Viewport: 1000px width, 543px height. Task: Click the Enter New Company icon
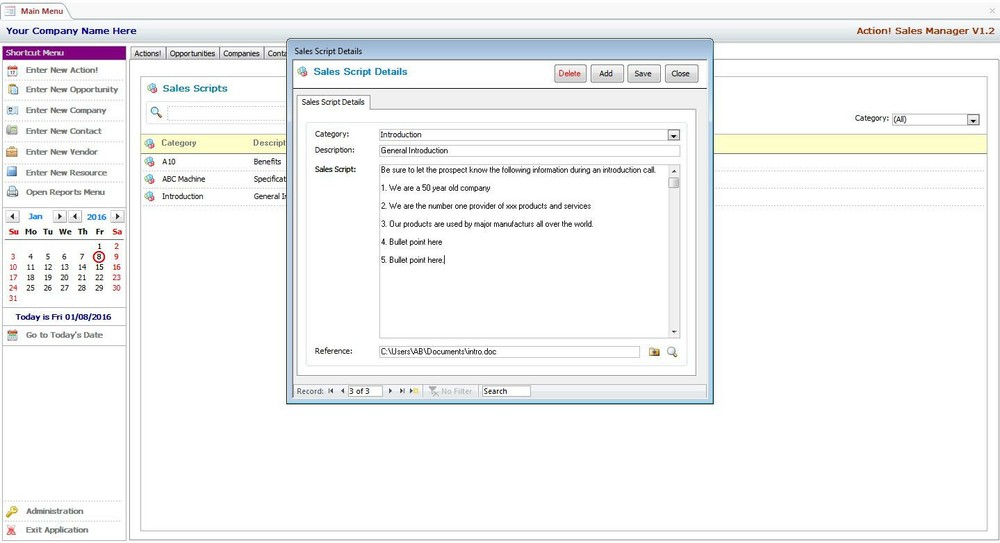pos(12,110)
